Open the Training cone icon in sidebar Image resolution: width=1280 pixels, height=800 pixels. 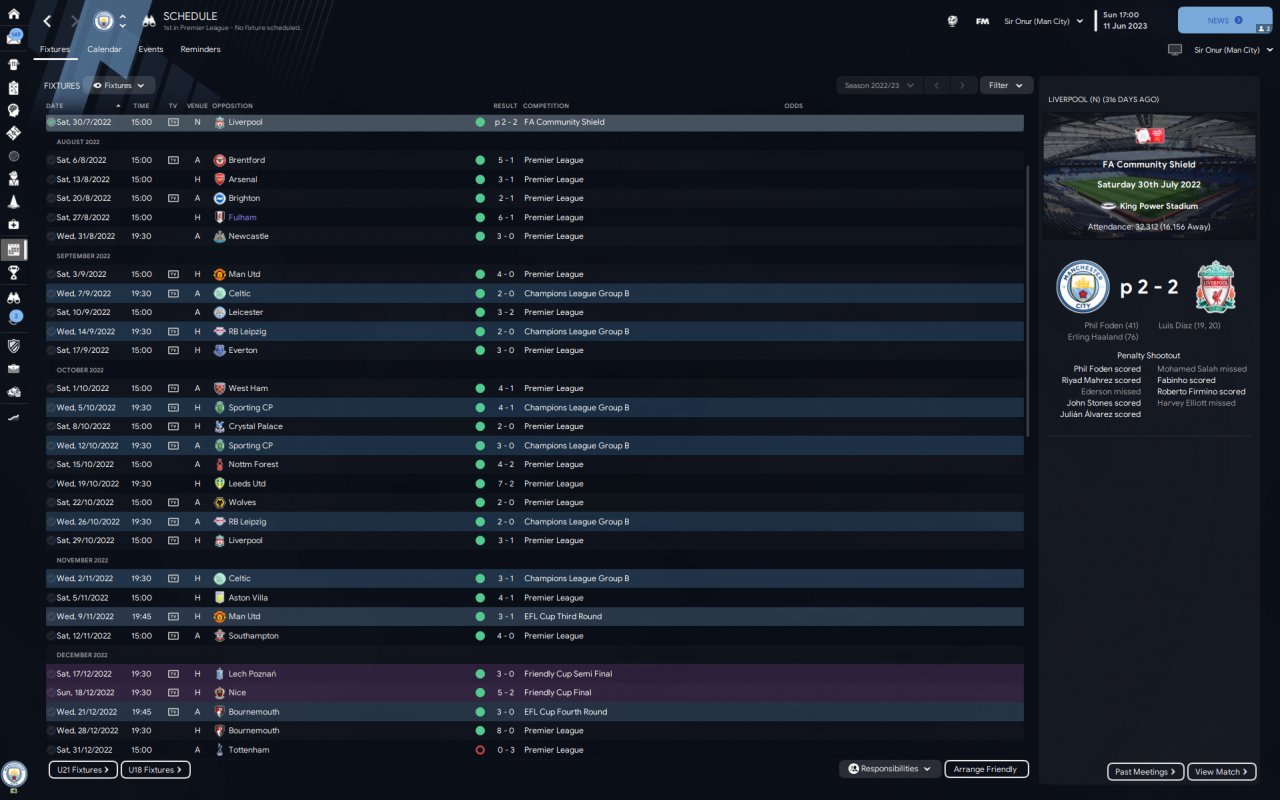14,201
